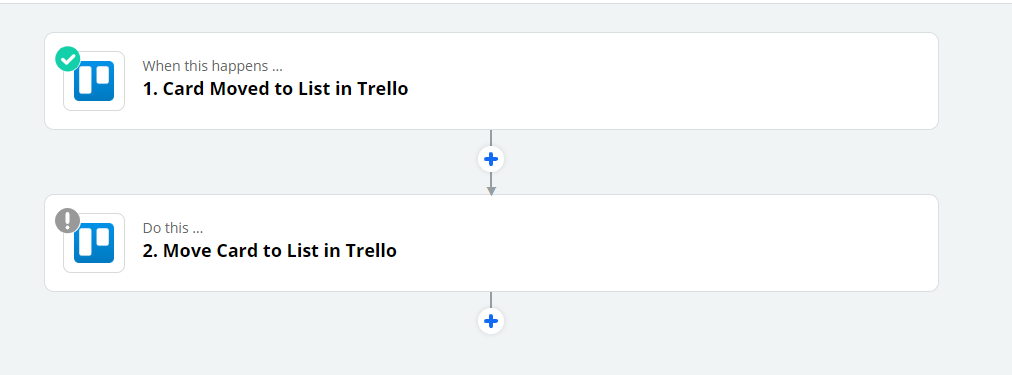The image size is (1012, 375).
Task: Click the connector segment between plus and arrowhead
Action: (491, 179)
